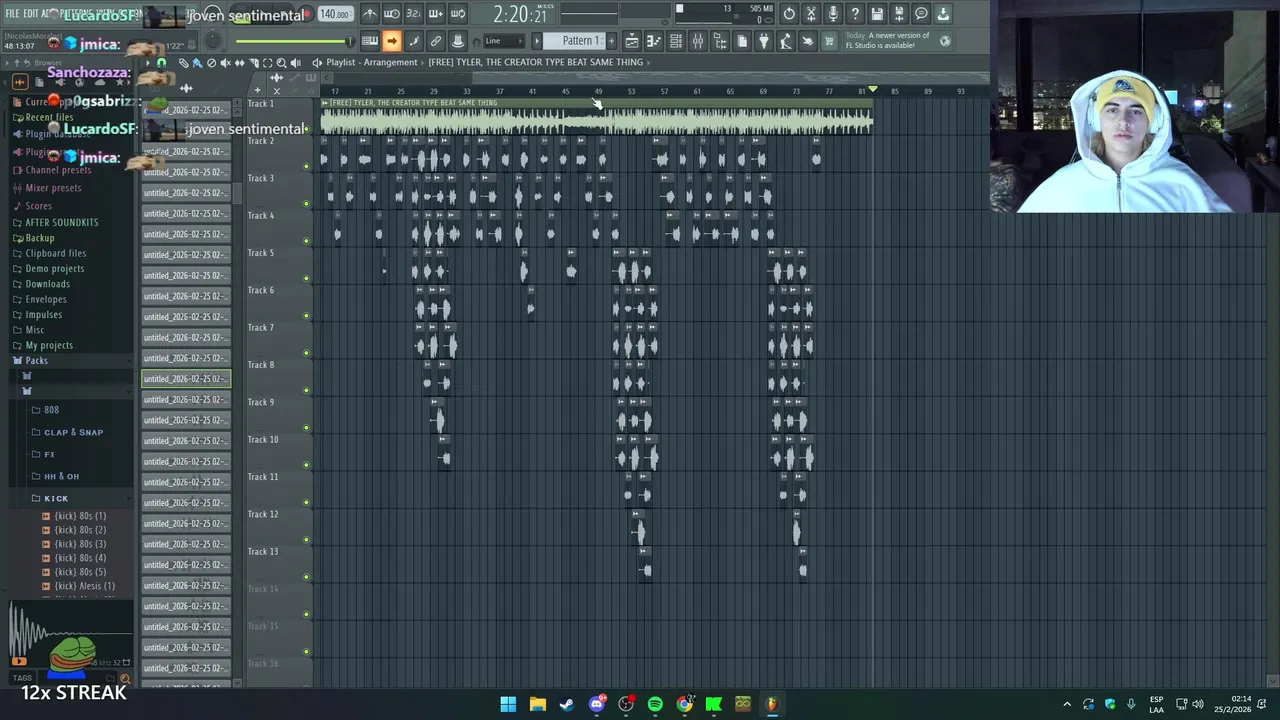Toggle wait for input before recording

point(392,14)
